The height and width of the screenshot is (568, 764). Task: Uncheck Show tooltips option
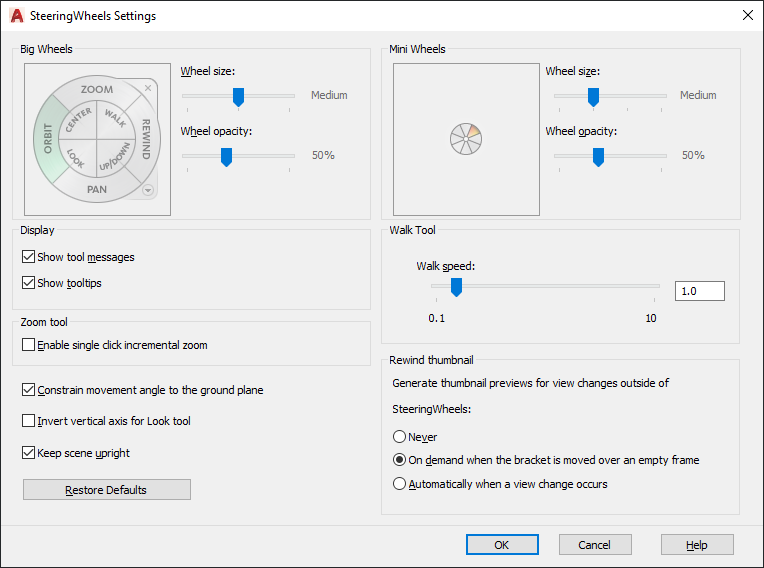click(x=28, y=283)
